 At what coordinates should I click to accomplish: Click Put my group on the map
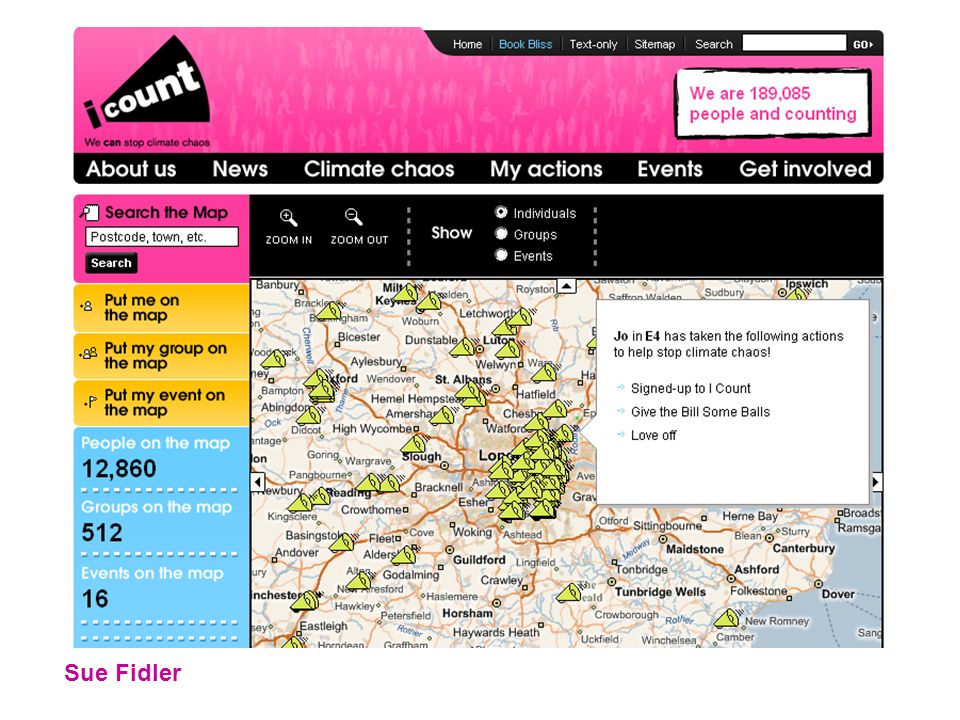(x=162, y=355)
